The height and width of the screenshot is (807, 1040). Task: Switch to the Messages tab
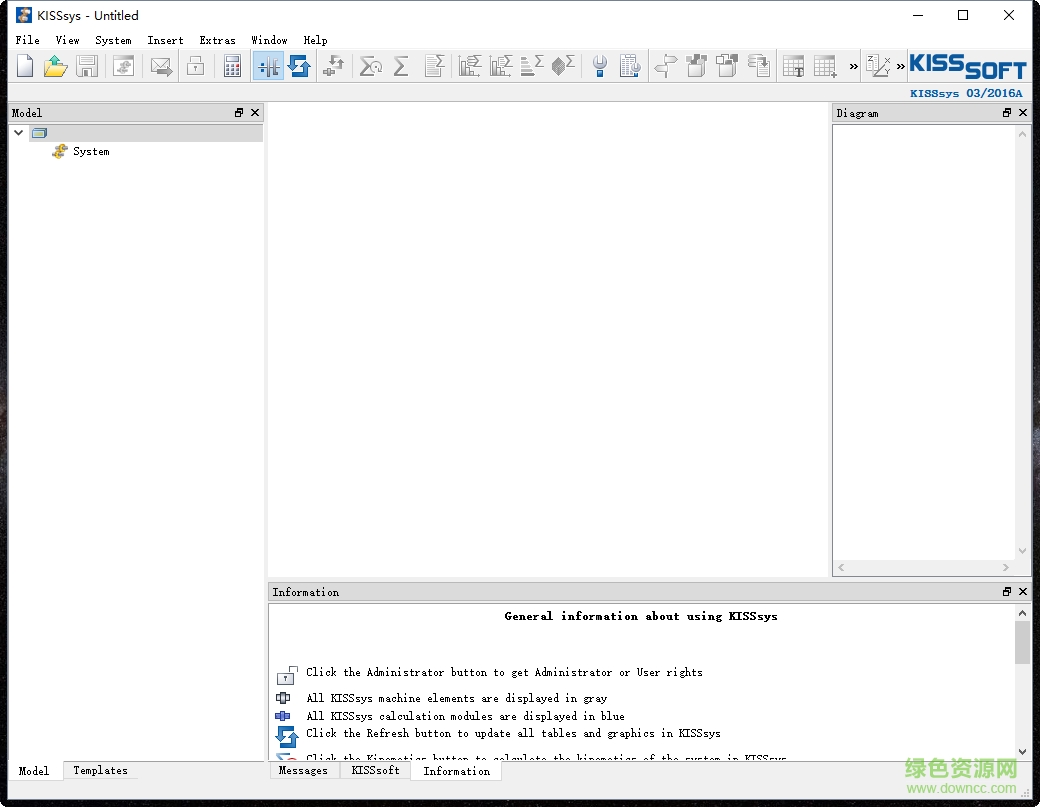(303, 771)
